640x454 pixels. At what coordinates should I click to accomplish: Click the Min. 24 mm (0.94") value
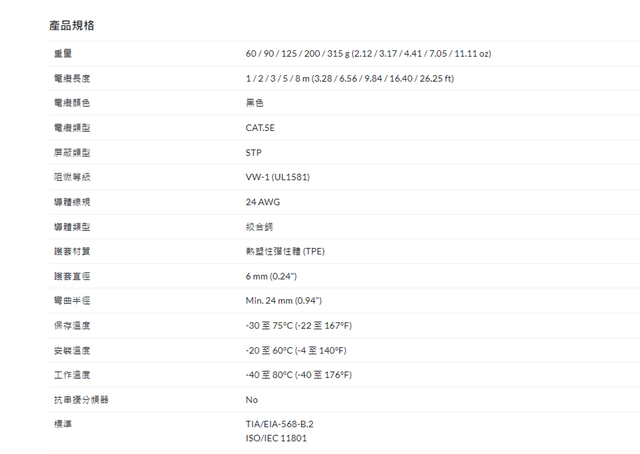(283, 301)
